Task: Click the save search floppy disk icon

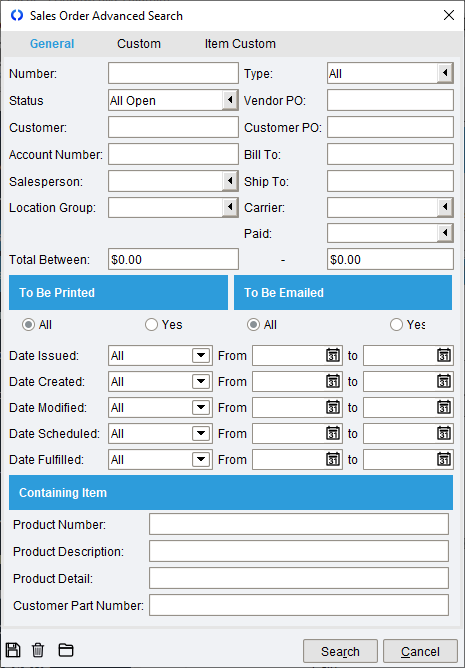Action: (13, 650)
